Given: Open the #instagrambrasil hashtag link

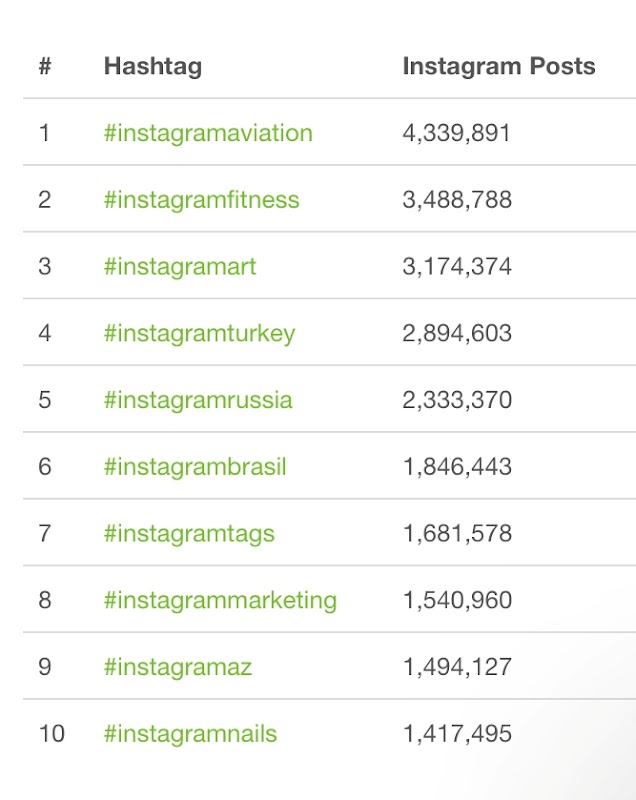Looking at the screenshot, I should tap(195, 467).
